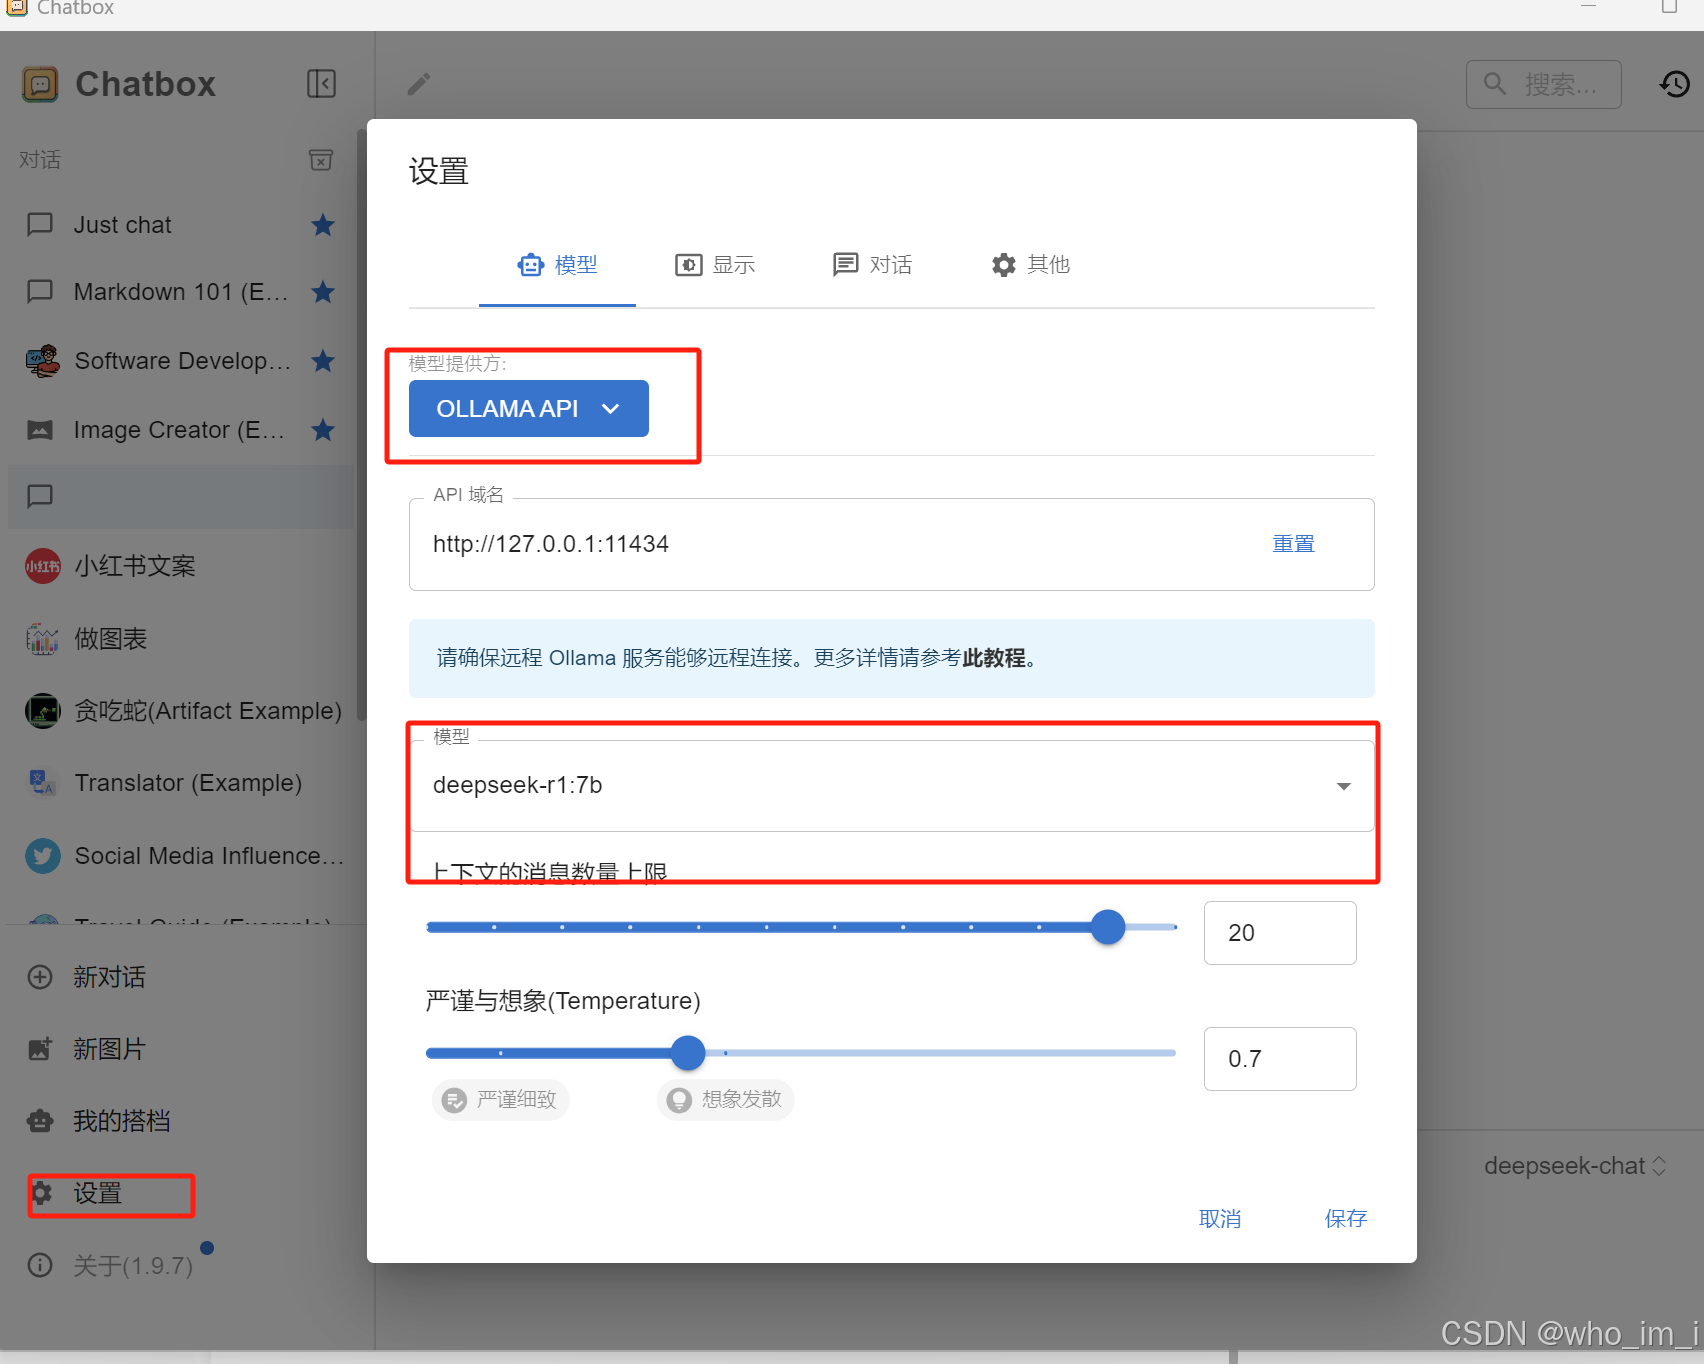Viewport: 1704px width, 1364px height.
Task: Toggle star on Software Developer conversation
Action: tap(322, 361)
